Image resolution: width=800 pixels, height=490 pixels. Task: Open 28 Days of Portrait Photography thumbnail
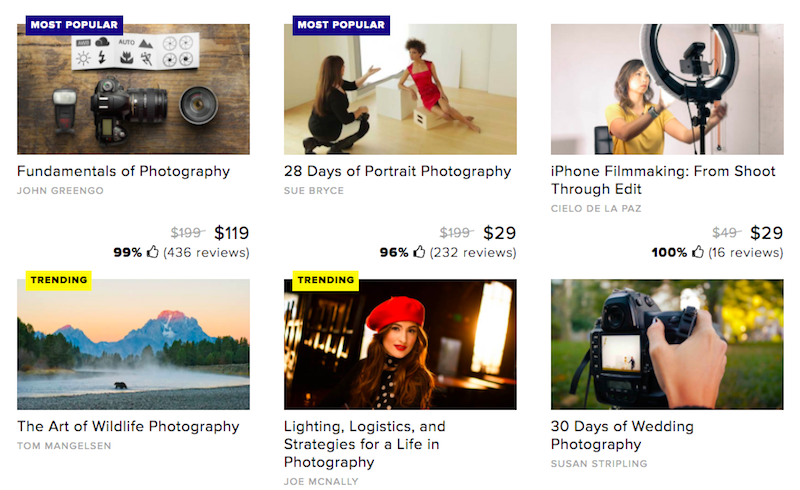(400, 89)
